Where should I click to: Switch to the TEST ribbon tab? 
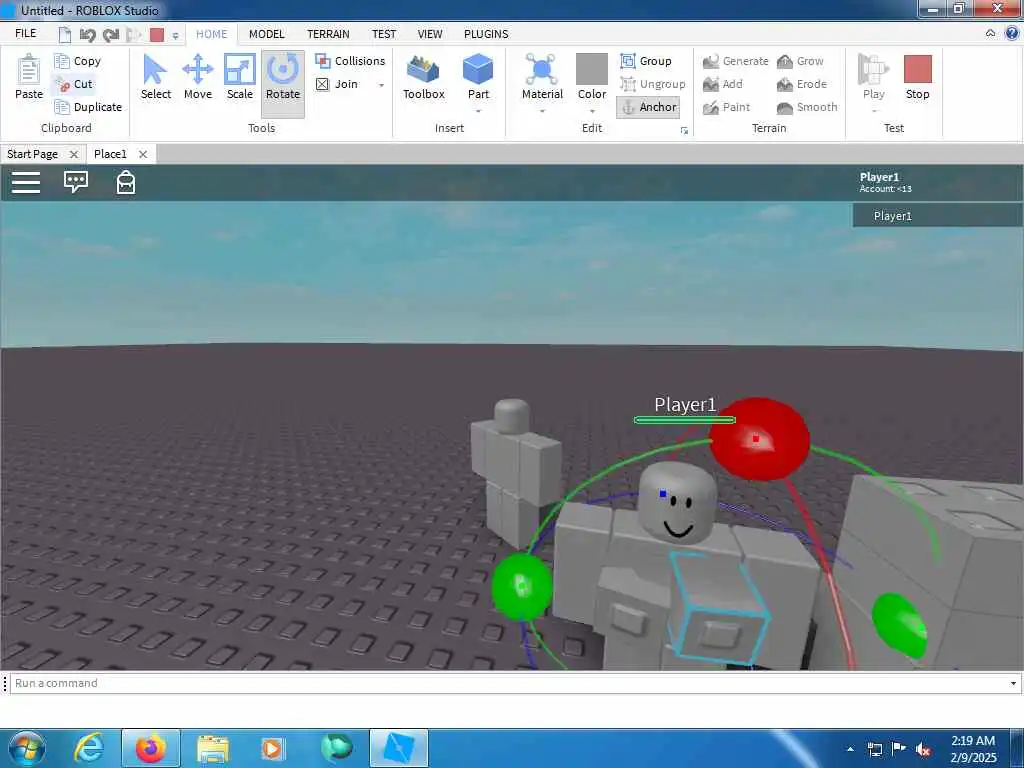pyautogui.click(x=384, y=34)
